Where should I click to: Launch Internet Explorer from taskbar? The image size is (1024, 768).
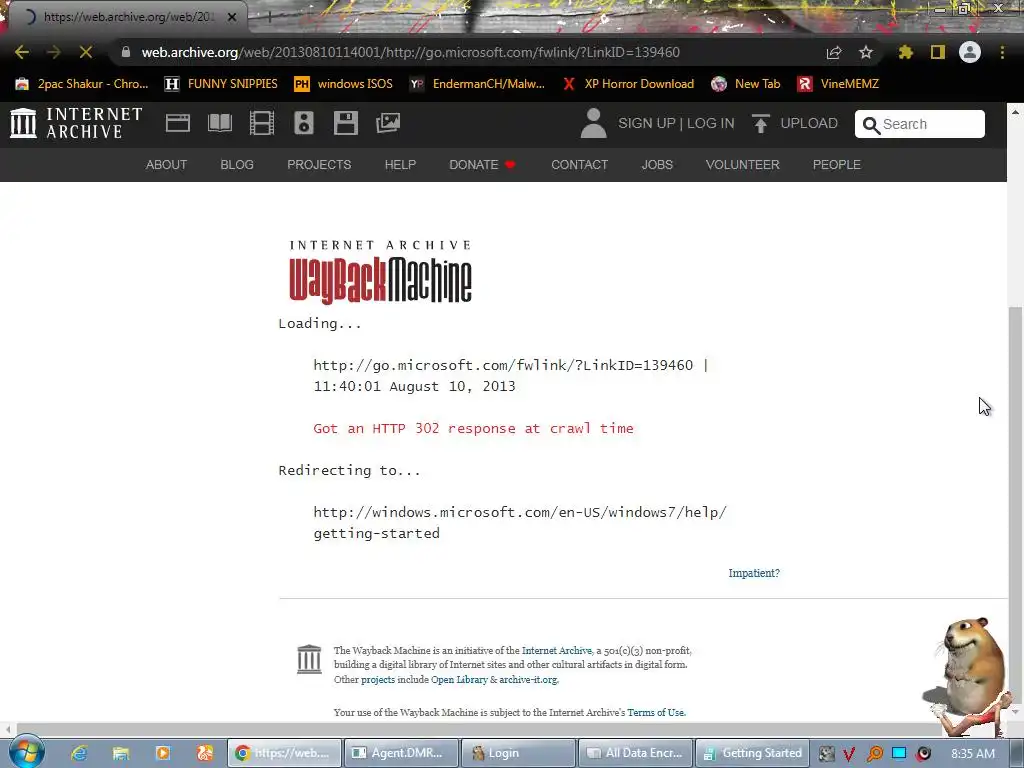(79, 753)
